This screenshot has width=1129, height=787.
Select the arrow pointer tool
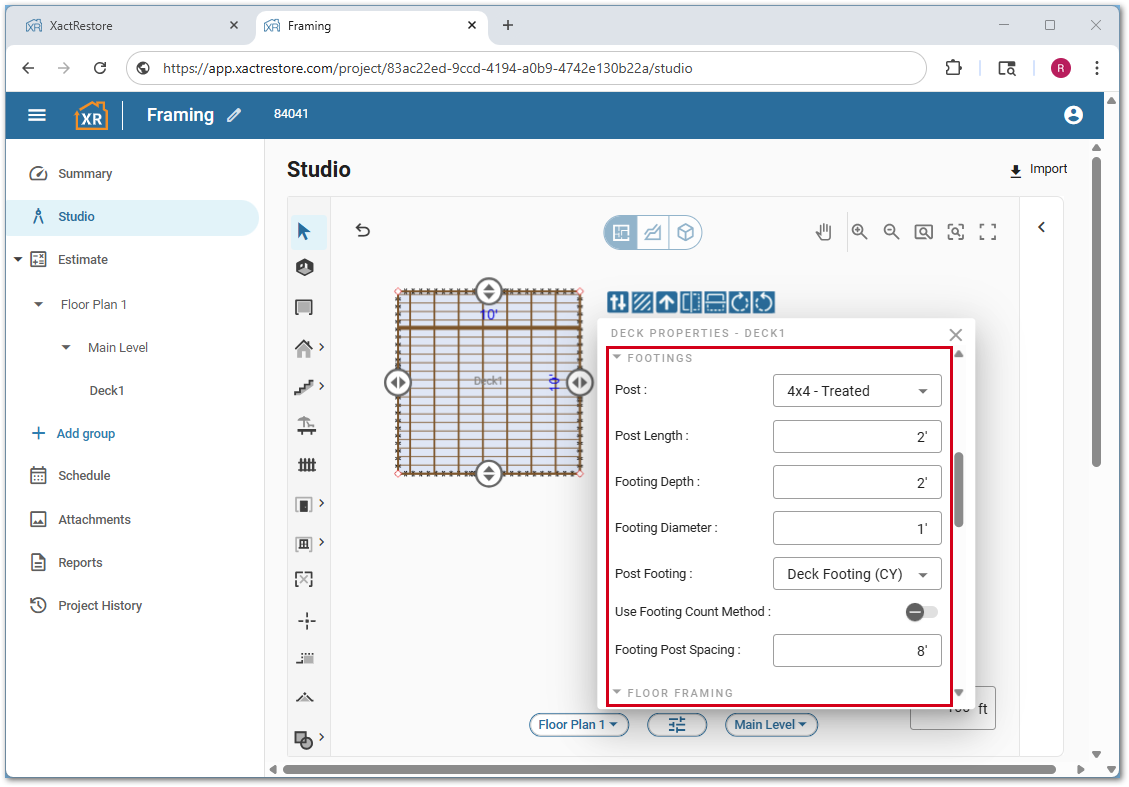click(x=305, y=232)
